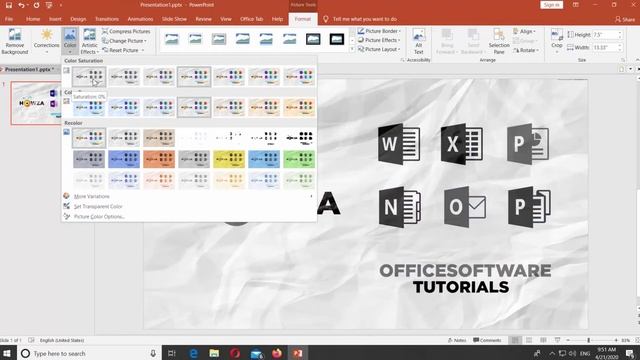Viewport: 640px width, 360px height.
Task: Click the zoom slider handle
Action: (588, 340)
